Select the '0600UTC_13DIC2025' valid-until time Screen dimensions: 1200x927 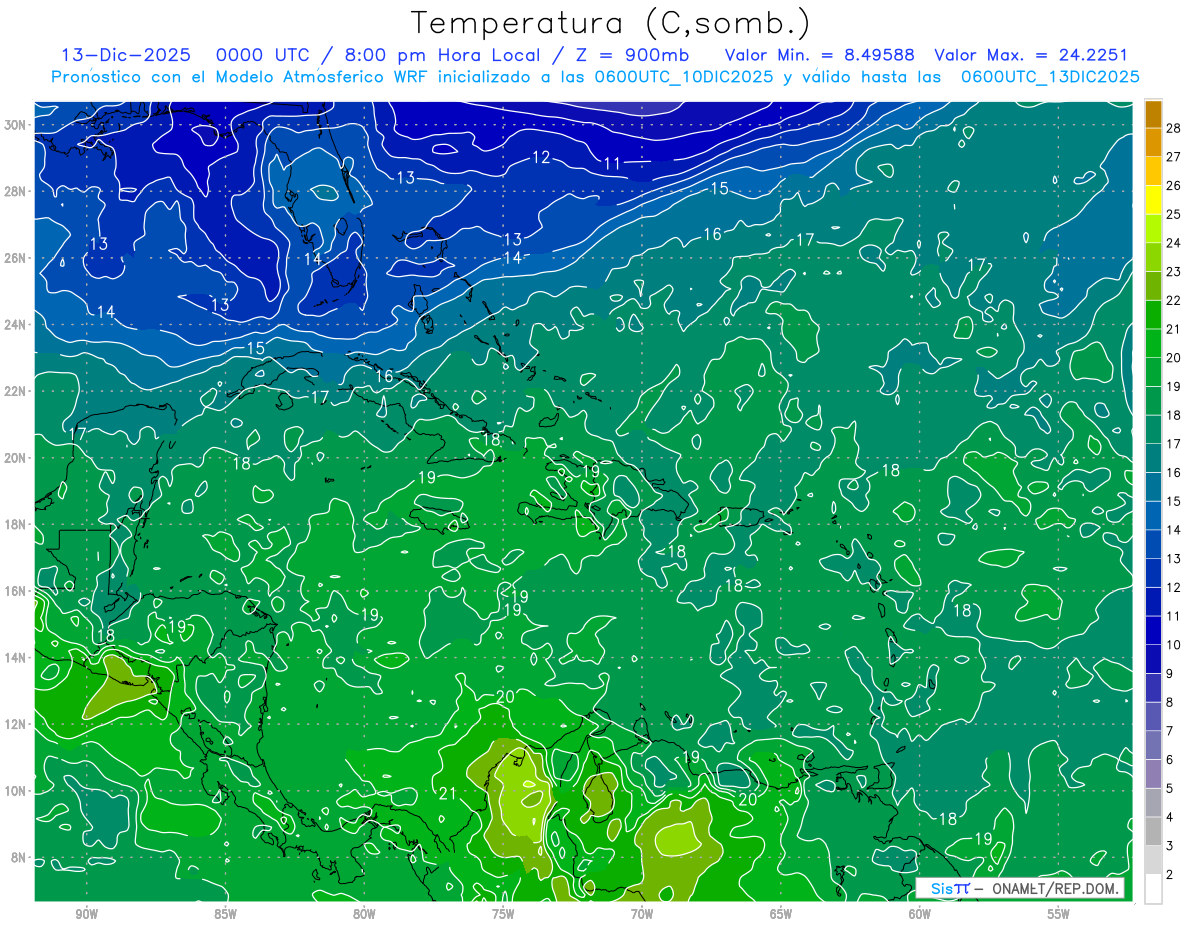[x=1050, y=77]
